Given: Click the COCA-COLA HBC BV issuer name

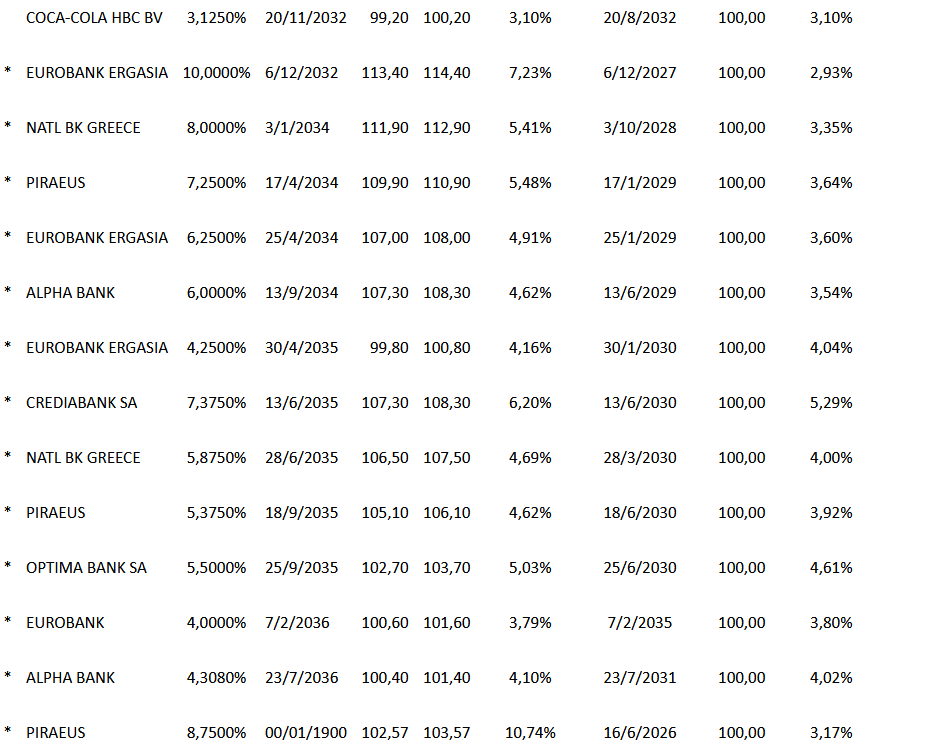Looking at the screenshot, I should click(x=94, y=18).
